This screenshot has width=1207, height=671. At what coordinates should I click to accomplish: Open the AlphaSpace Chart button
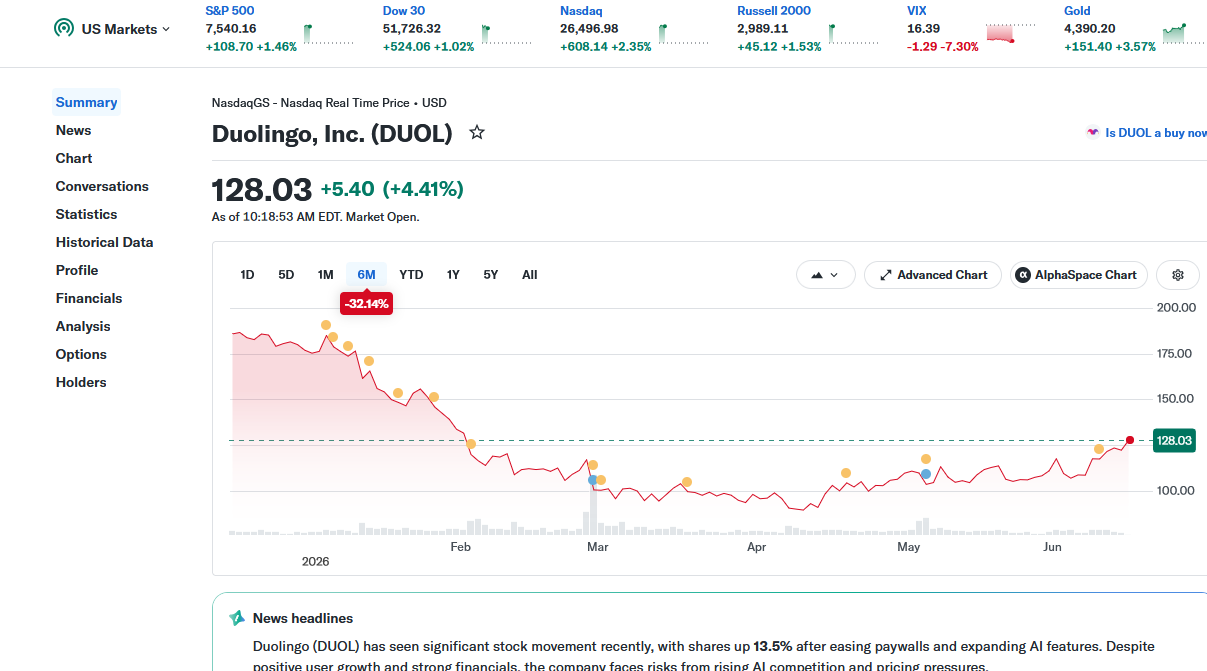coord(1079,275)
